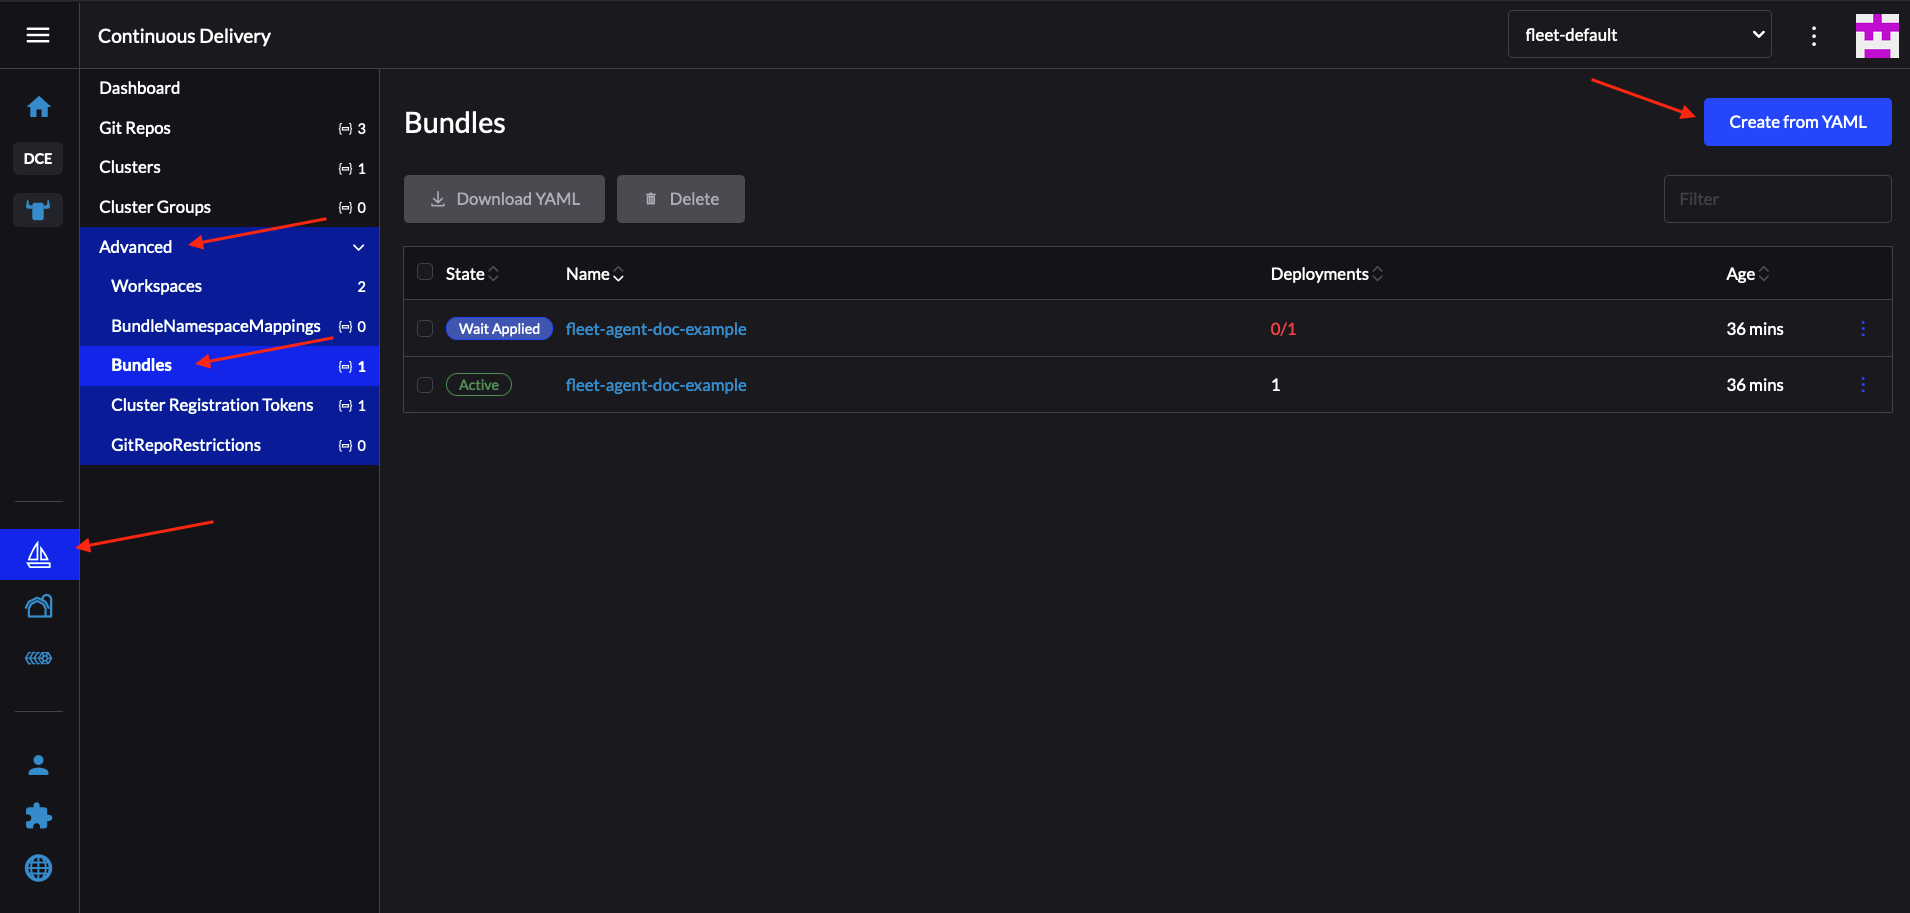Open the Extensions puzzle-piece icon
Screen dimensions: 1910x913
click(x=38, y=816)
